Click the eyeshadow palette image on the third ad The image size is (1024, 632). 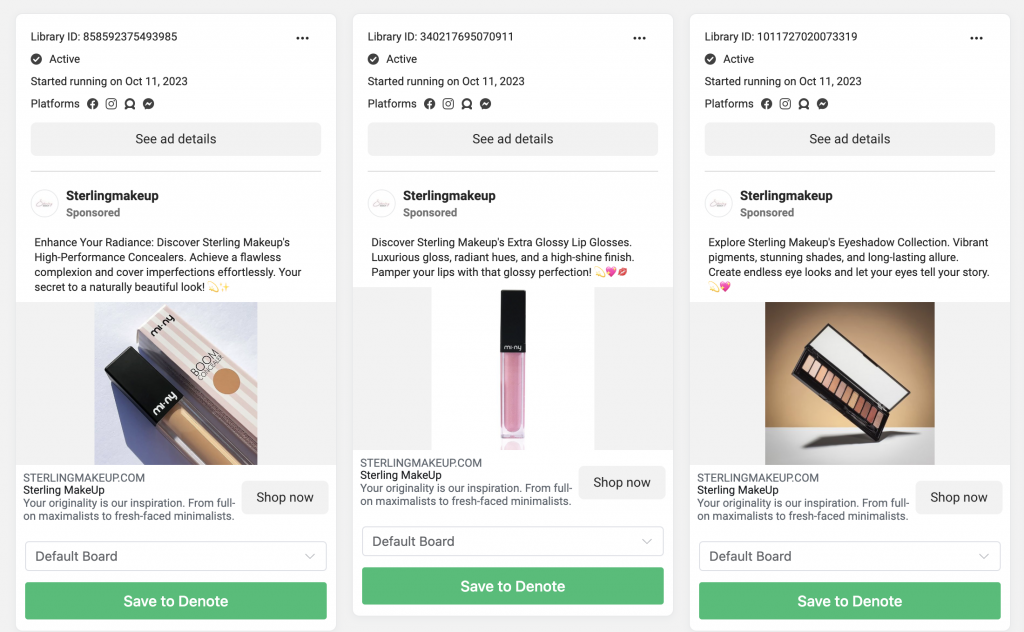point(849,383)
